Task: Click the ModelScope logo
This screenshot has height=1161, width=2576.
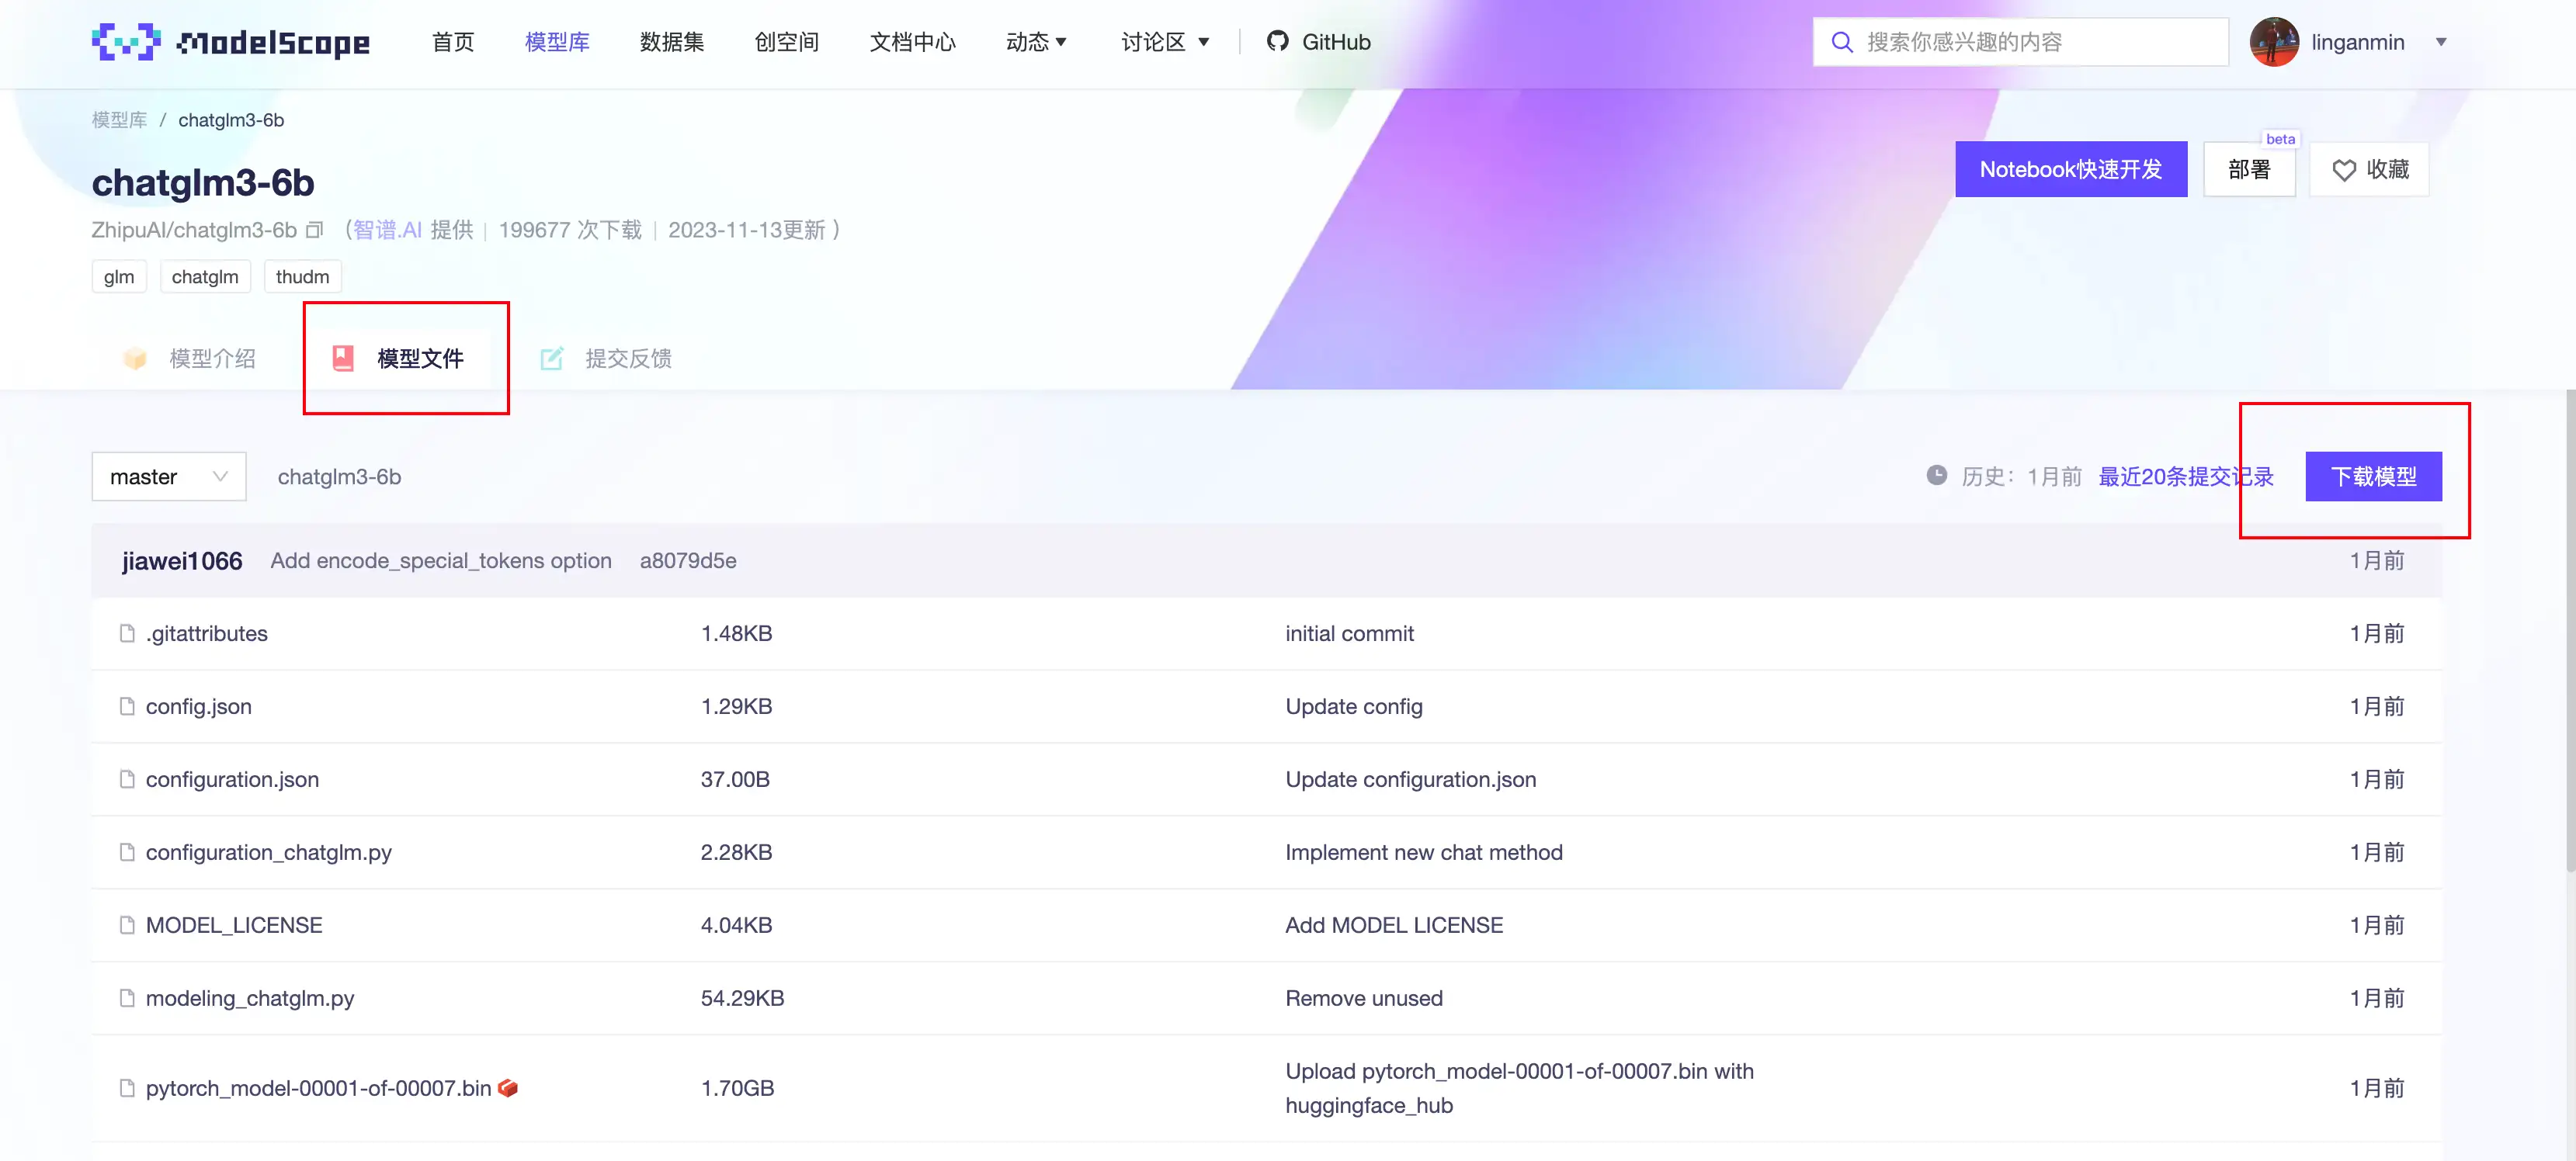Action: click(x=230, y=42)
